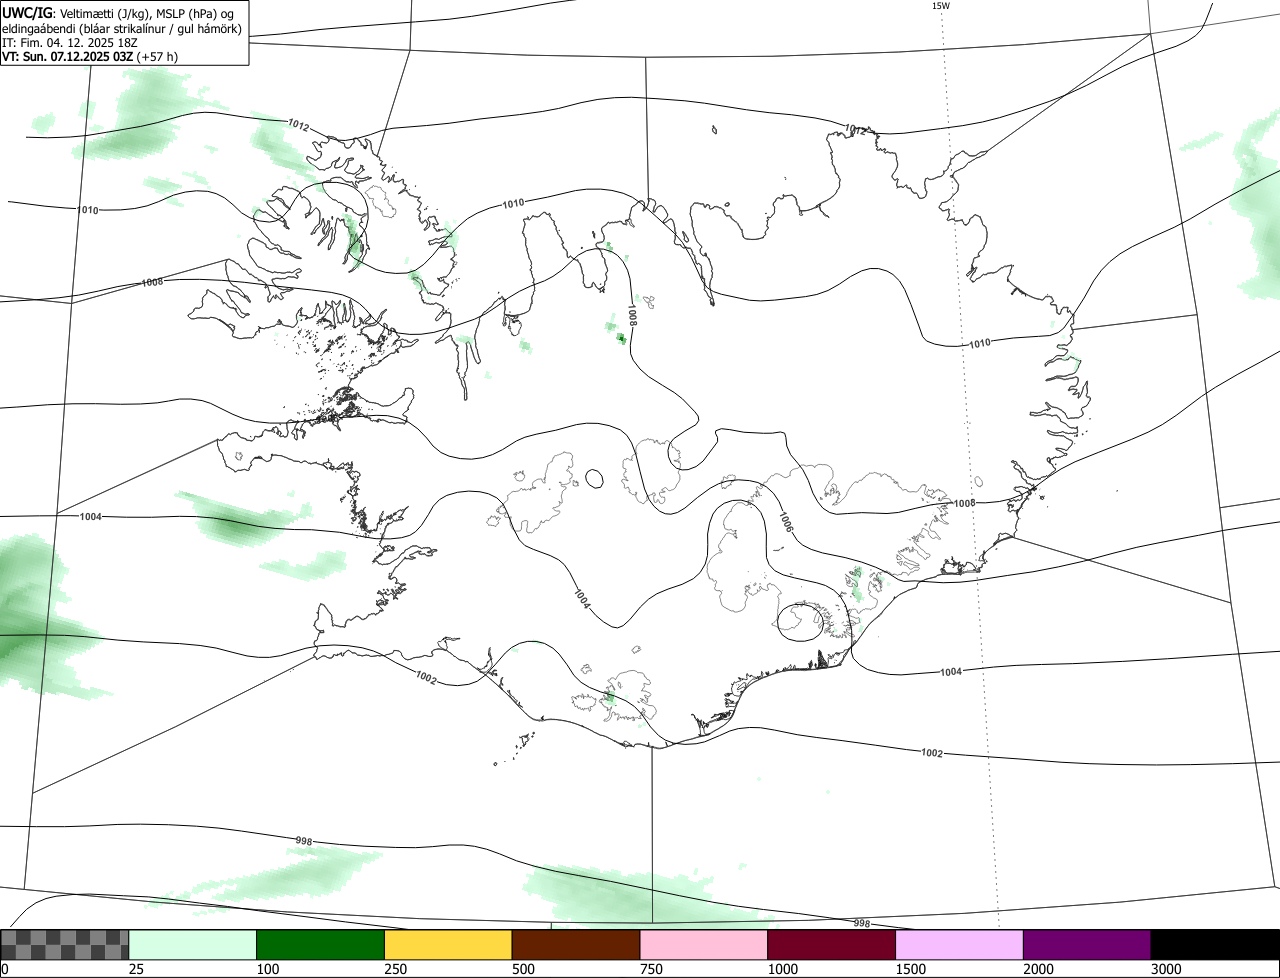
Task: Click the "UWC/IG: Veltimætti (J/kg), MSLP" title line
Action: click(x=118, y=12)
